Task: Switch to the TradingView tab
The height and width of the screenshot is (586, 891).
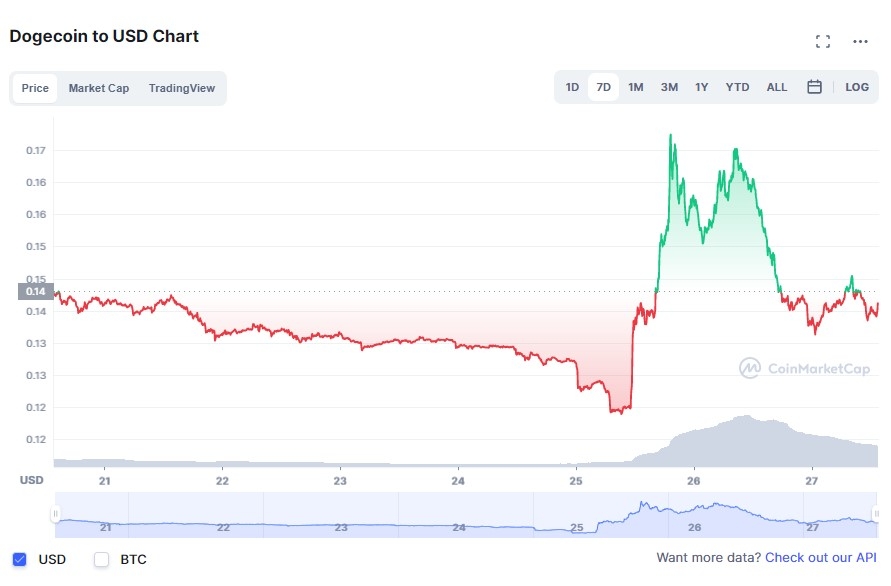Action: coord(182,88)
